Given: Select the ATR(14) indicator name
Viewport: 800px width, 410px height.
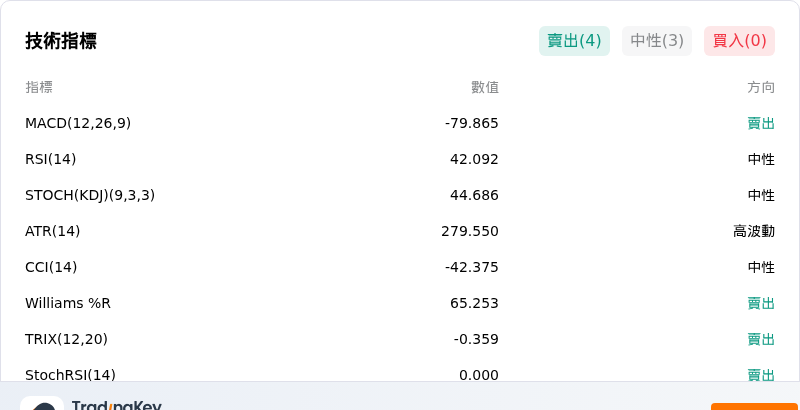Looking at the screenshot, I should [53, 232].
